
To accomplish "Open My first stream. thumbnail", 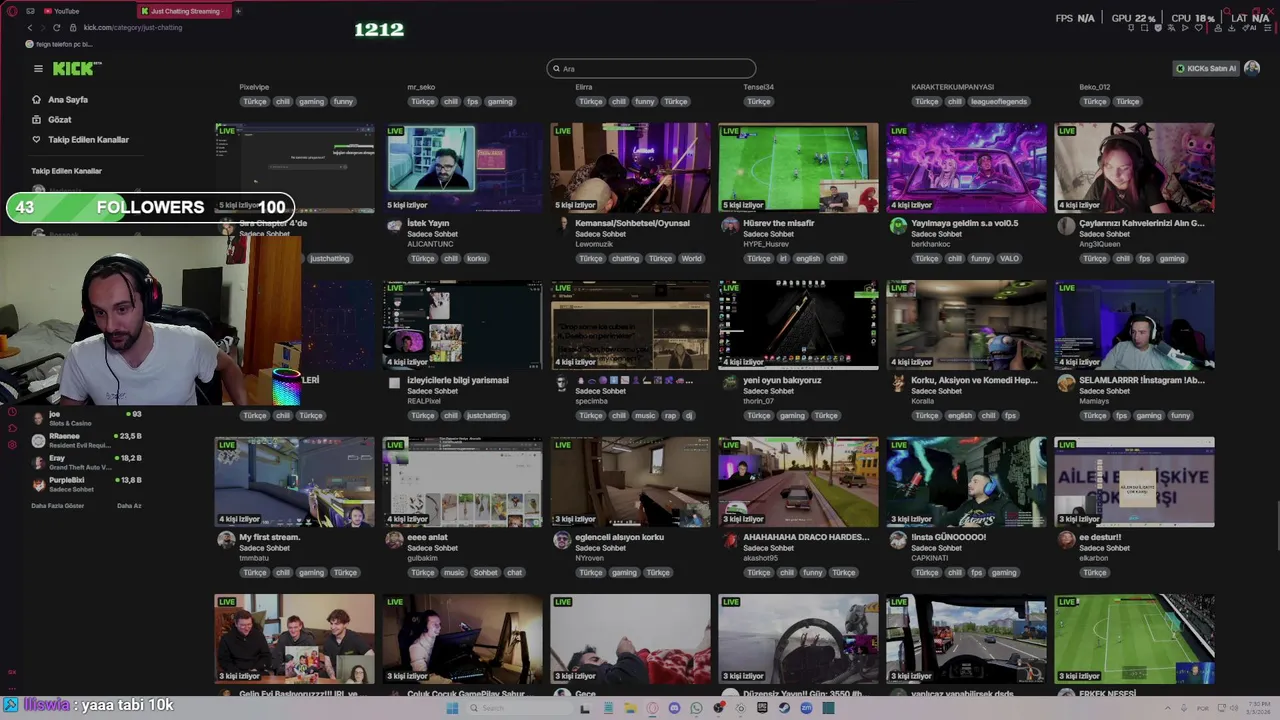I will pyautogui.click(x=294, y=482).
